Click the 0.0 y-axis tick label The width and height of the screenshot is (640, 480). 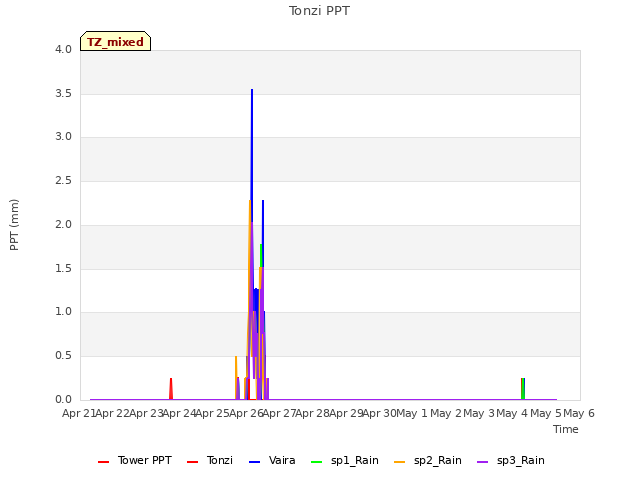tap(63, 399)
